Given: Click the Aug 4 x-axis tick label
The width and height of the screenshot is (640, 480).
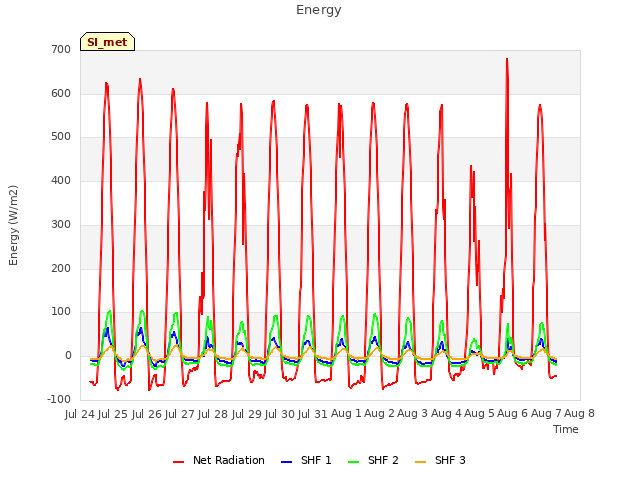Looking at the screenshot, I should tap(446, 413).
